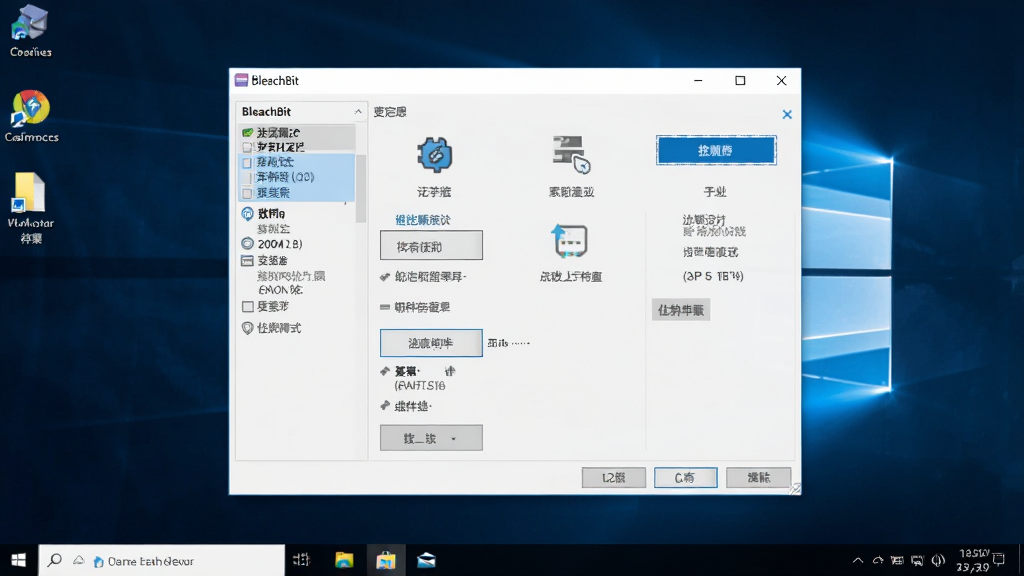Click the network tray icon
The width and height of the screenshot is (1024, 576).
click(x=918, y=560)
